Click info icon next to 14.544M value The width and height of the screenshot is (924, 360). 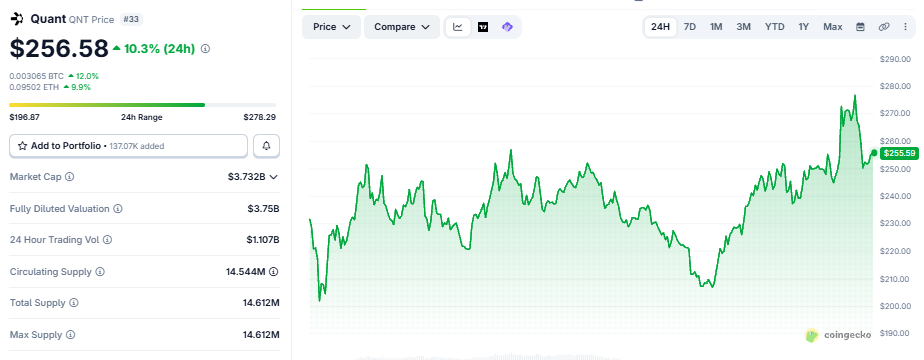tap(274, 272)
